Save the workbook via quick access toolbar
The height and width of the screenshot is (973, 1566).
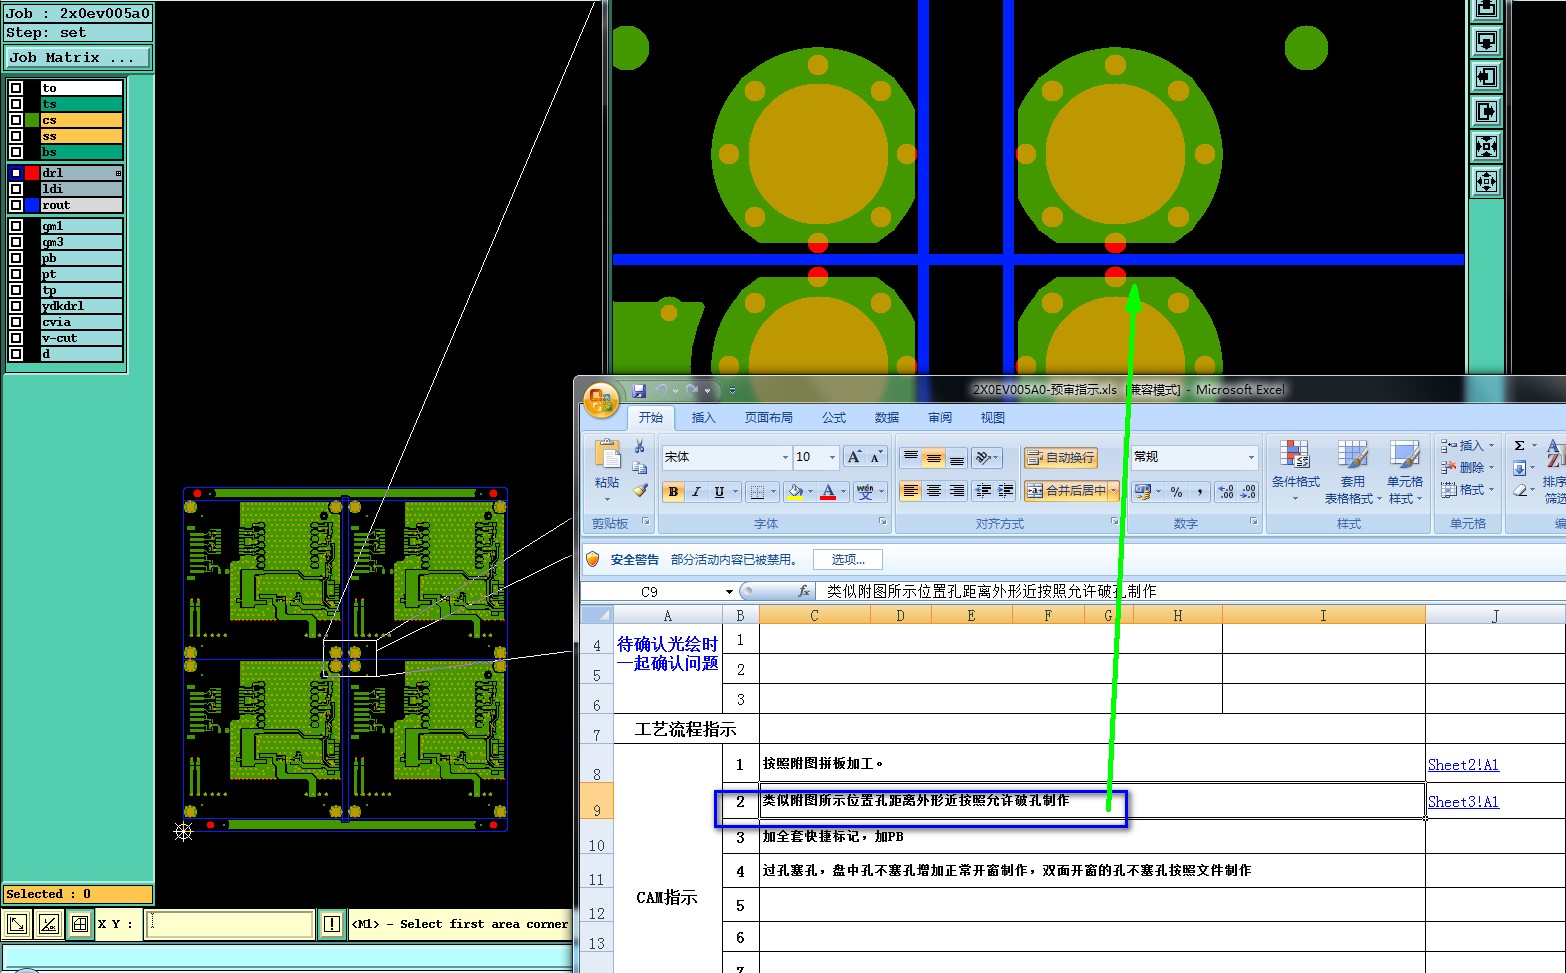point(639,390)
